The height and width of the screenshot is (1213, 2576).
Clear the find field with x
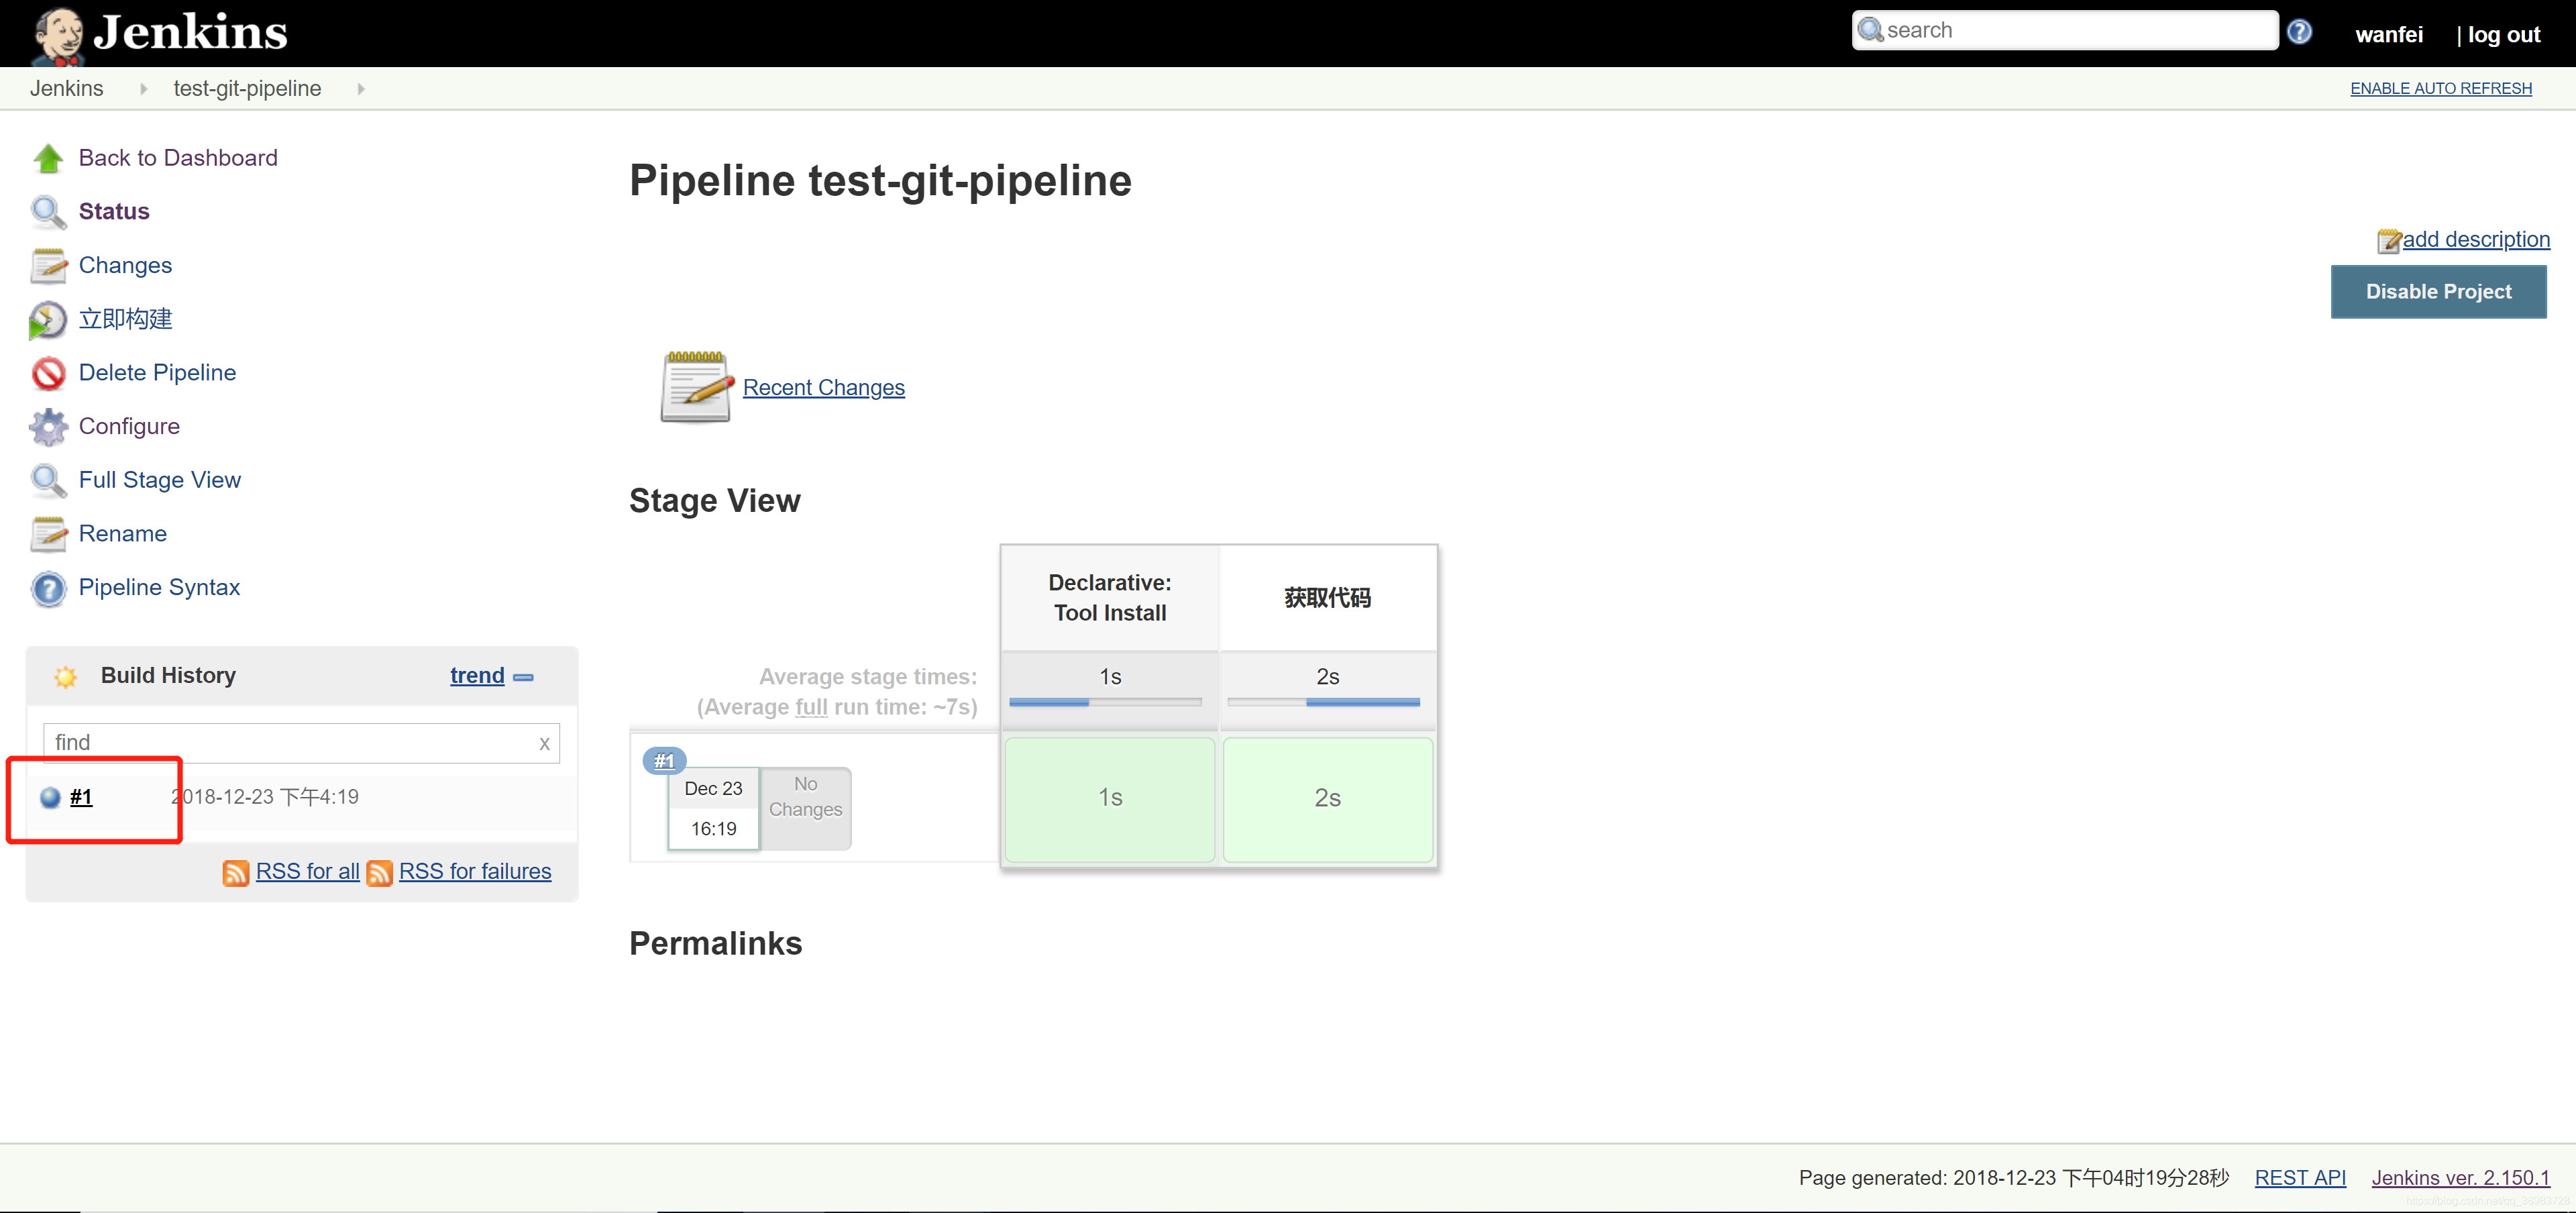544,743
